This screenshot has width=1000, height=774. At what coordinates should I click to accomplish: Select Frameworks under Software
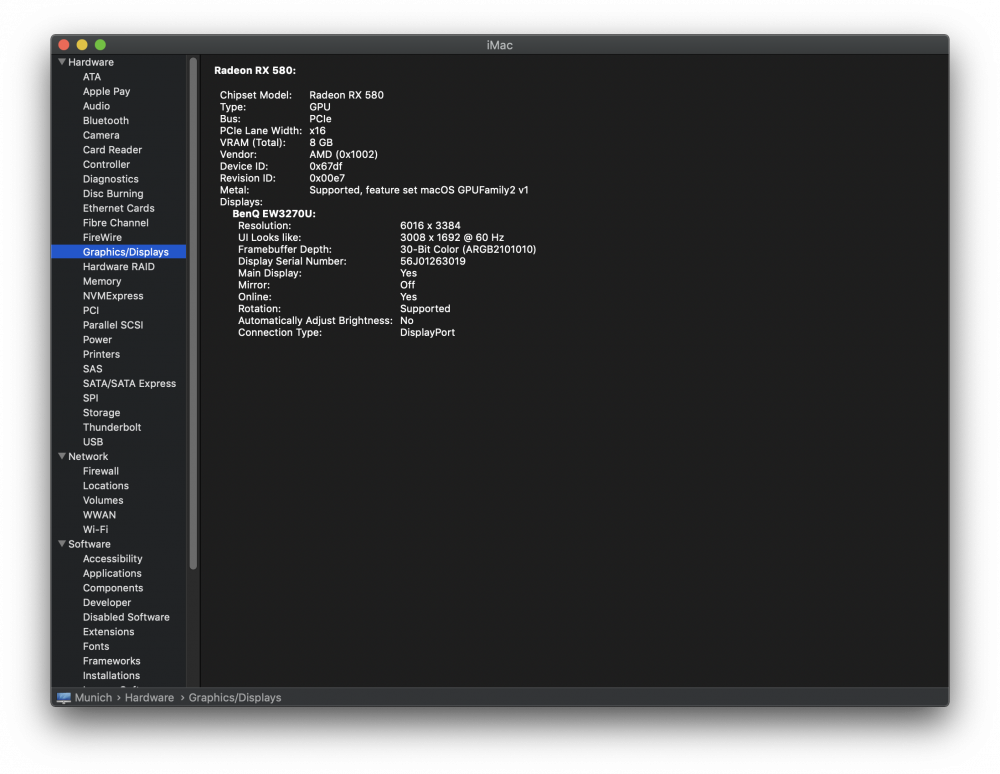pyautogui.click(x=112, y=661)
